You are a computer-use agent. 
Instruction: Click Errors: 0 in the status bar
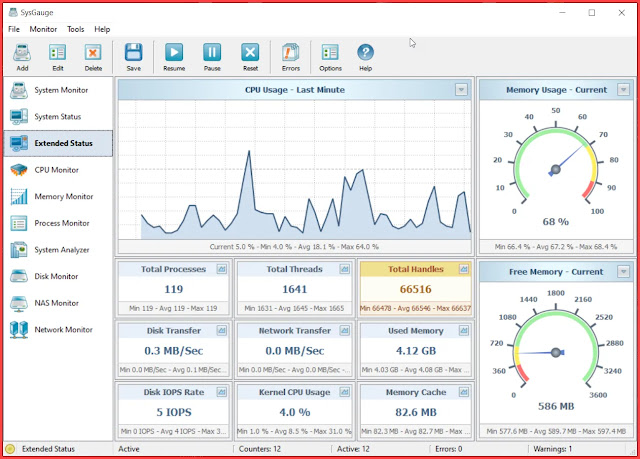[x=449, y=449]
